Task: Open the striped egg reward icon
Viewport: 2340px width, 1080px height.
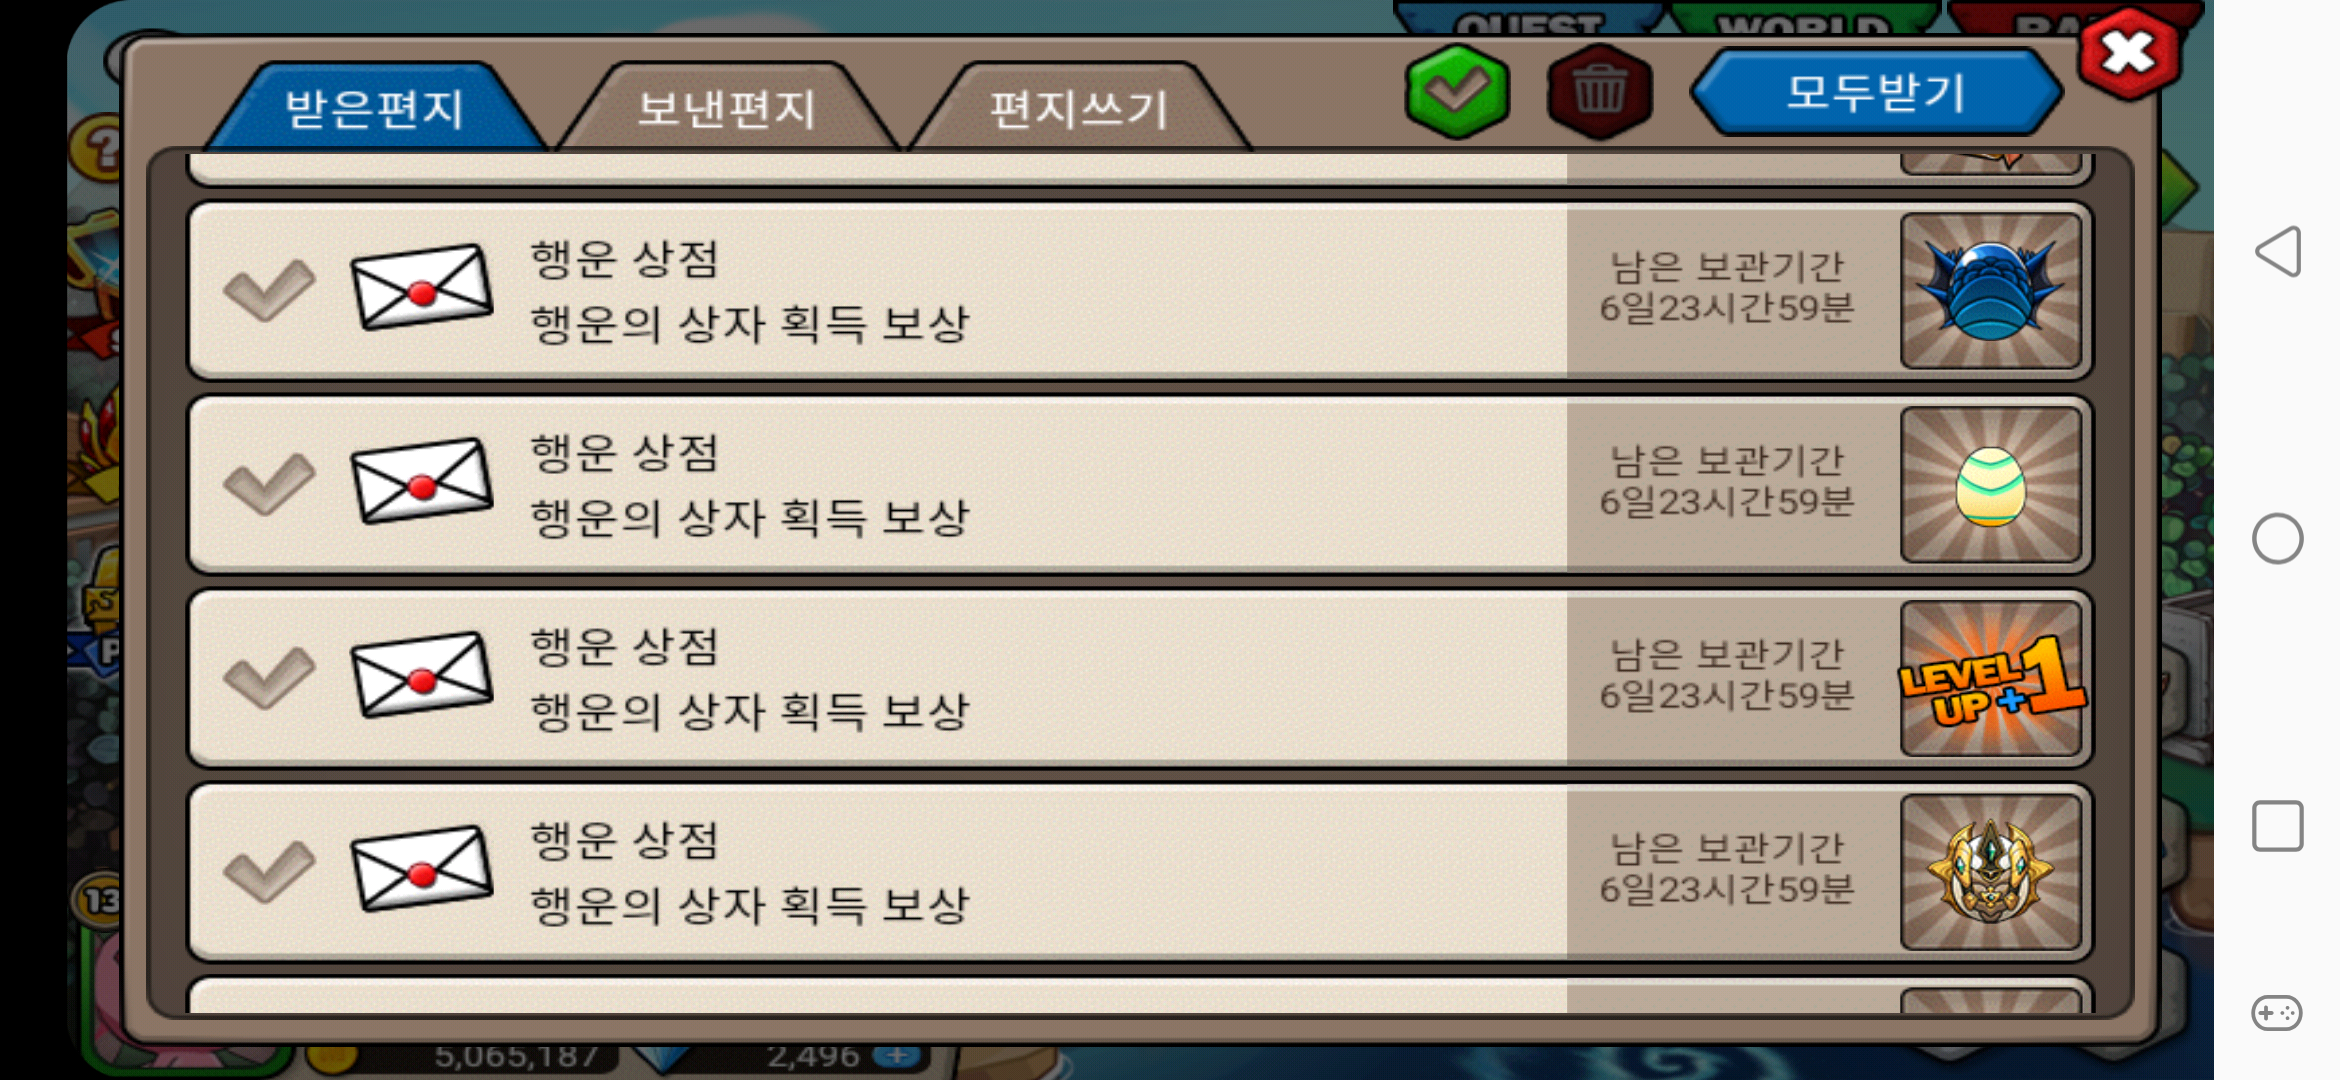Action: (x=1990, y=485)
